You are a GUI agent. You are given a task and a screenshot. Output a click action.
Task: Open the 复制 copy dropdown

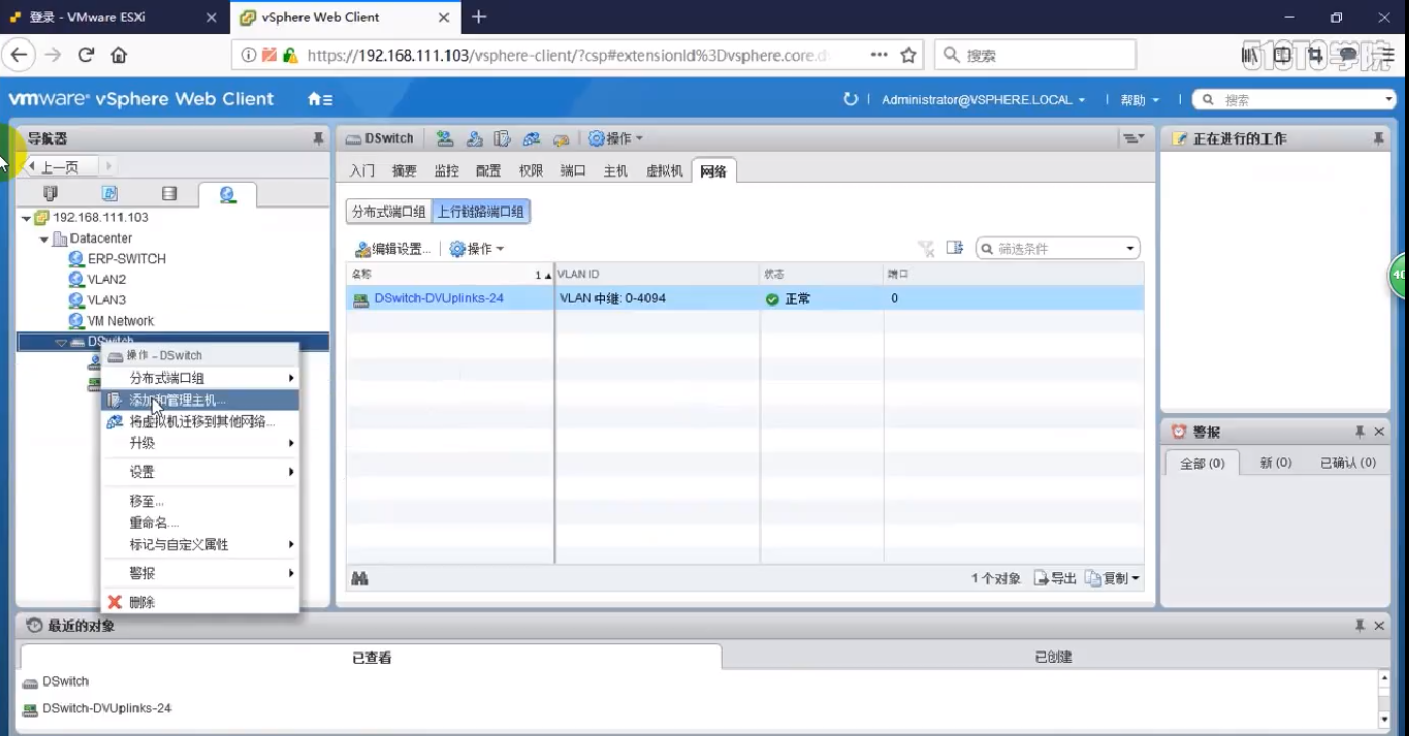coord(1112,578)
